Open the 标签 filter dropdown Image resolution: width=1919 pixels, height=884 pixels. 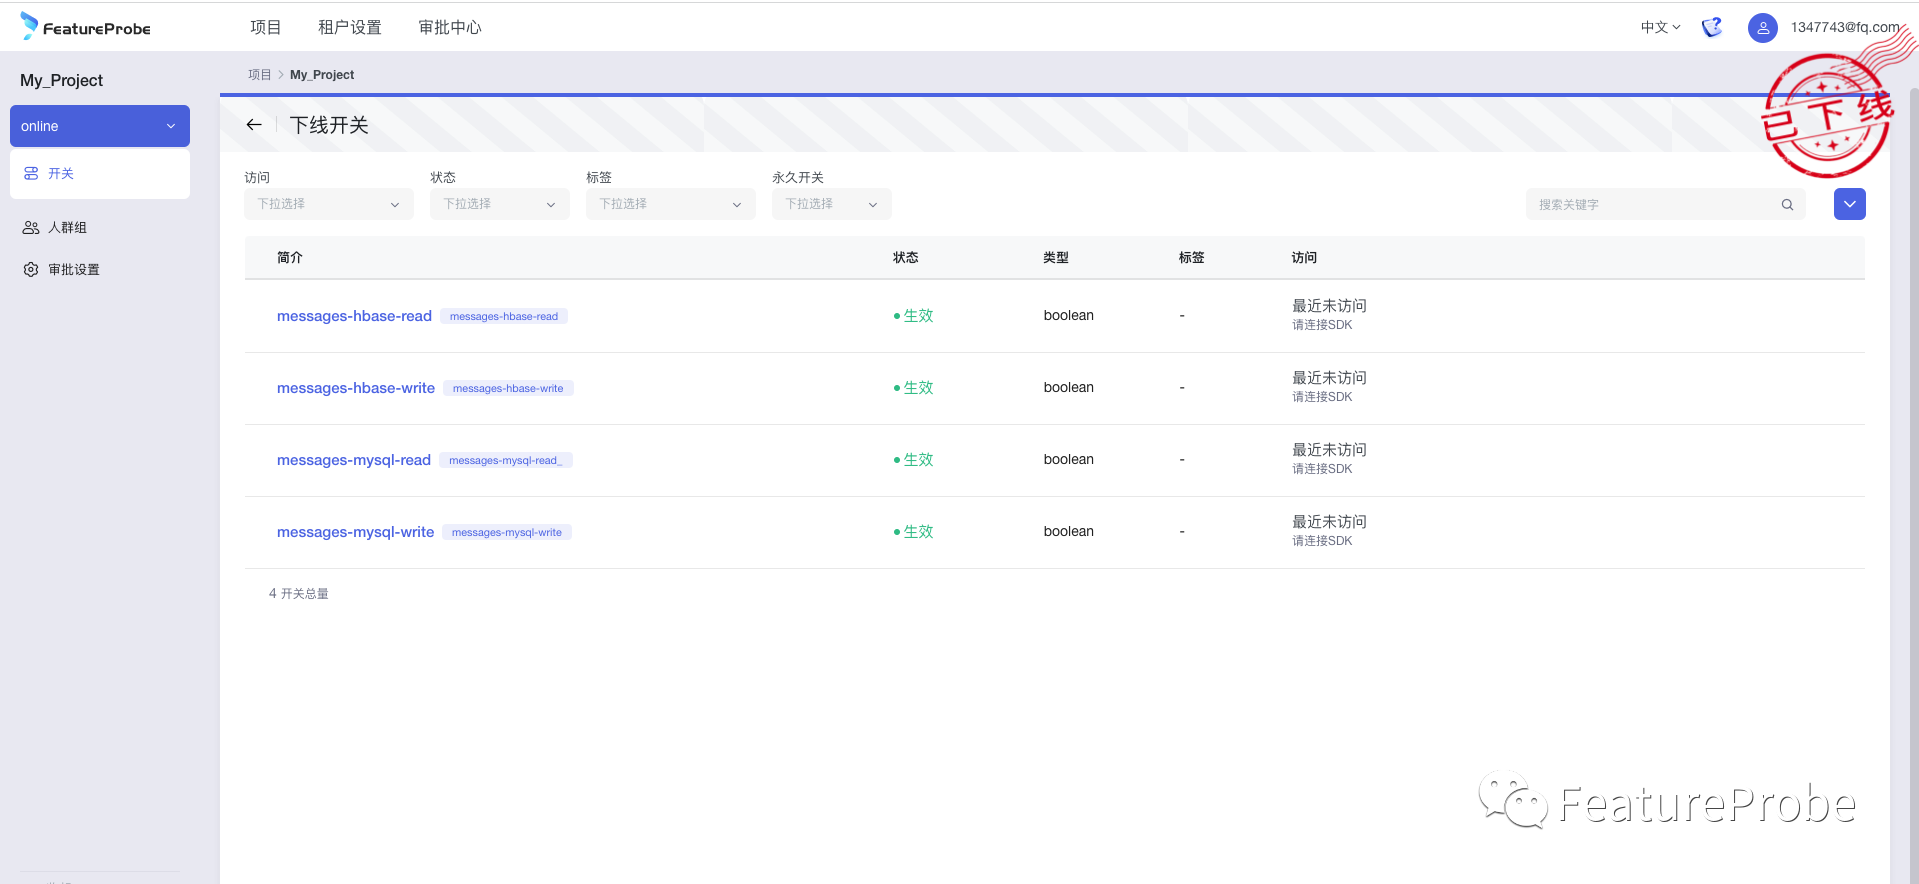coord(671,204)
